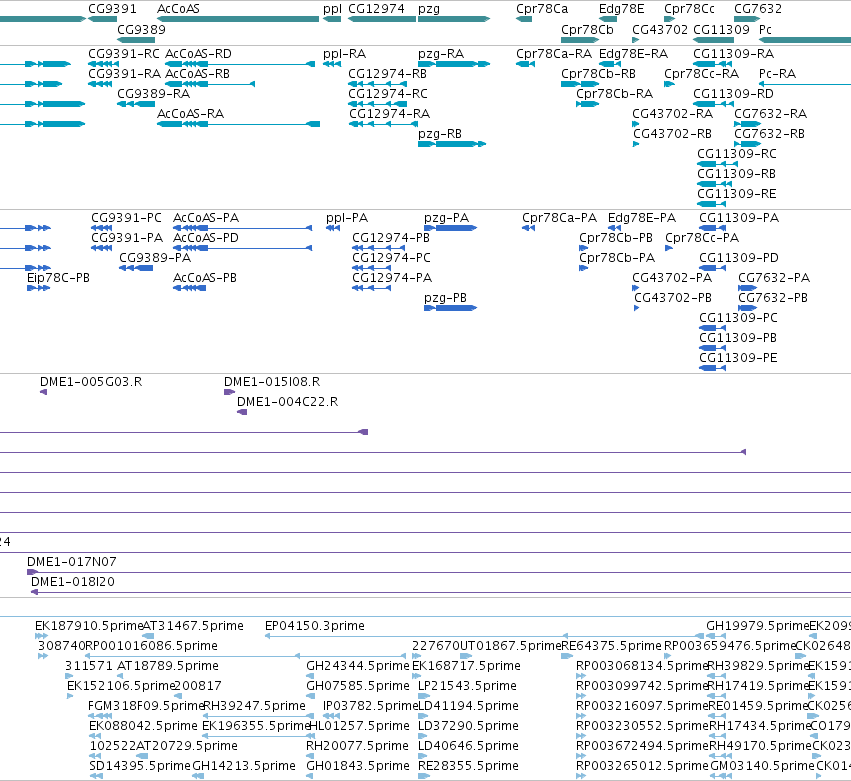Image resolution: width=851 pixels, height=781 pixels.
Task: Select transcript CG9391-RC
Action: tap(103, 64)
